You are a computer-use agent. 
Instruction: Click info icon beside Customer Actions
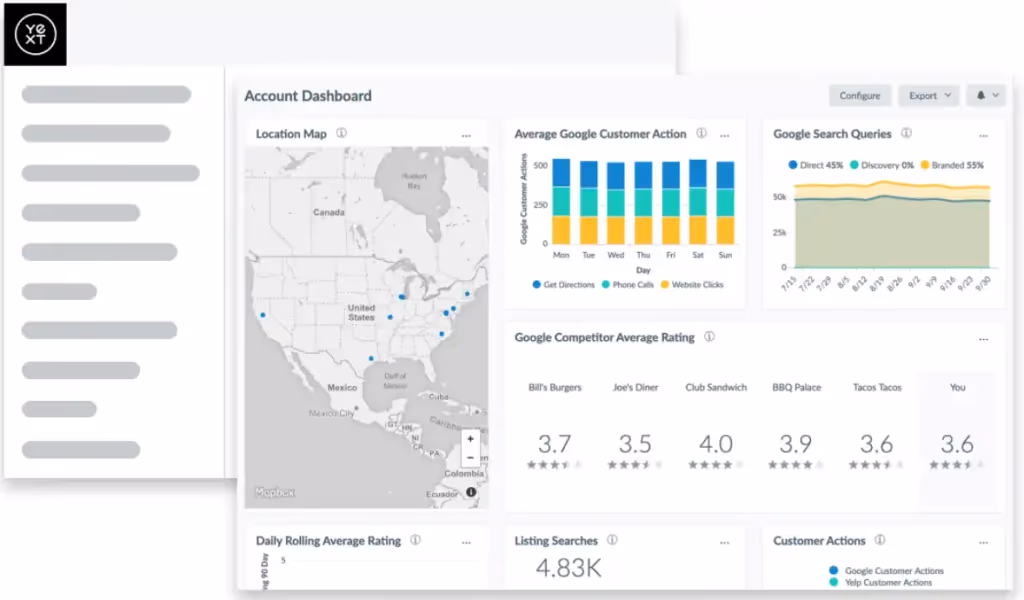tap(880, 540)
